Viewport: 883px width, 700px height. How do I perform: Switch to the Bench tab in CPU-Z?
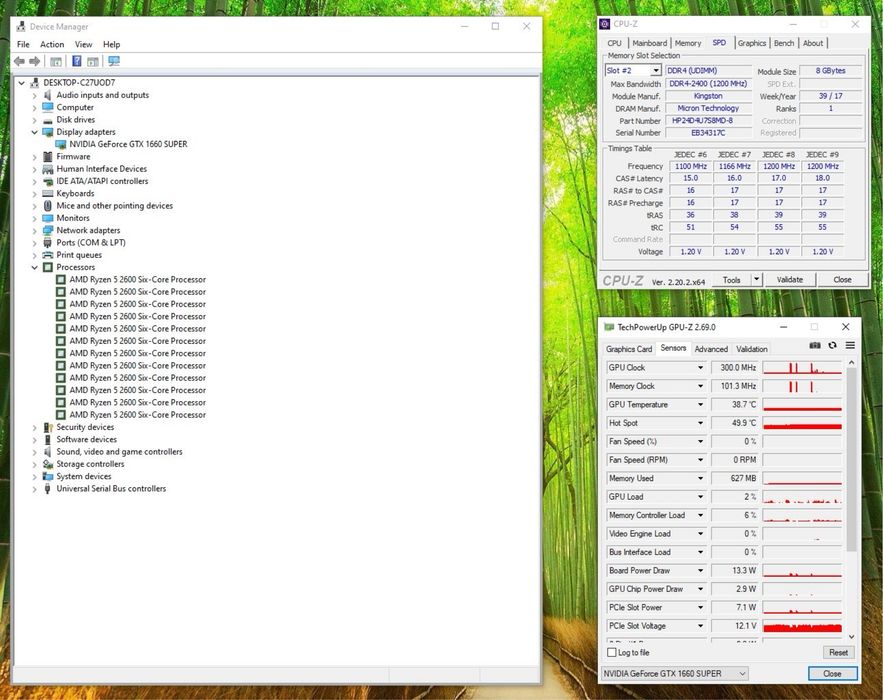point(784,43)
